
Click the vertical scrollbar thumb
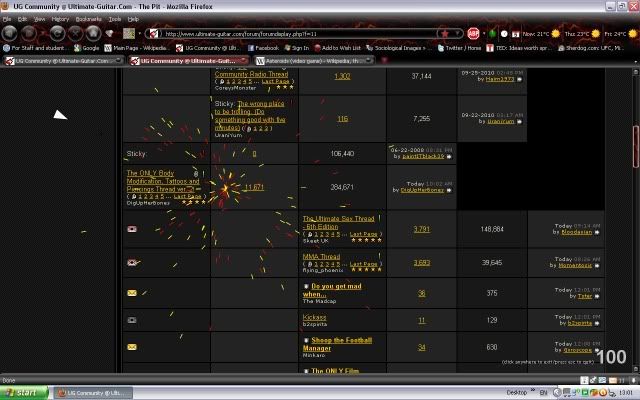click(x=636, y=146)
